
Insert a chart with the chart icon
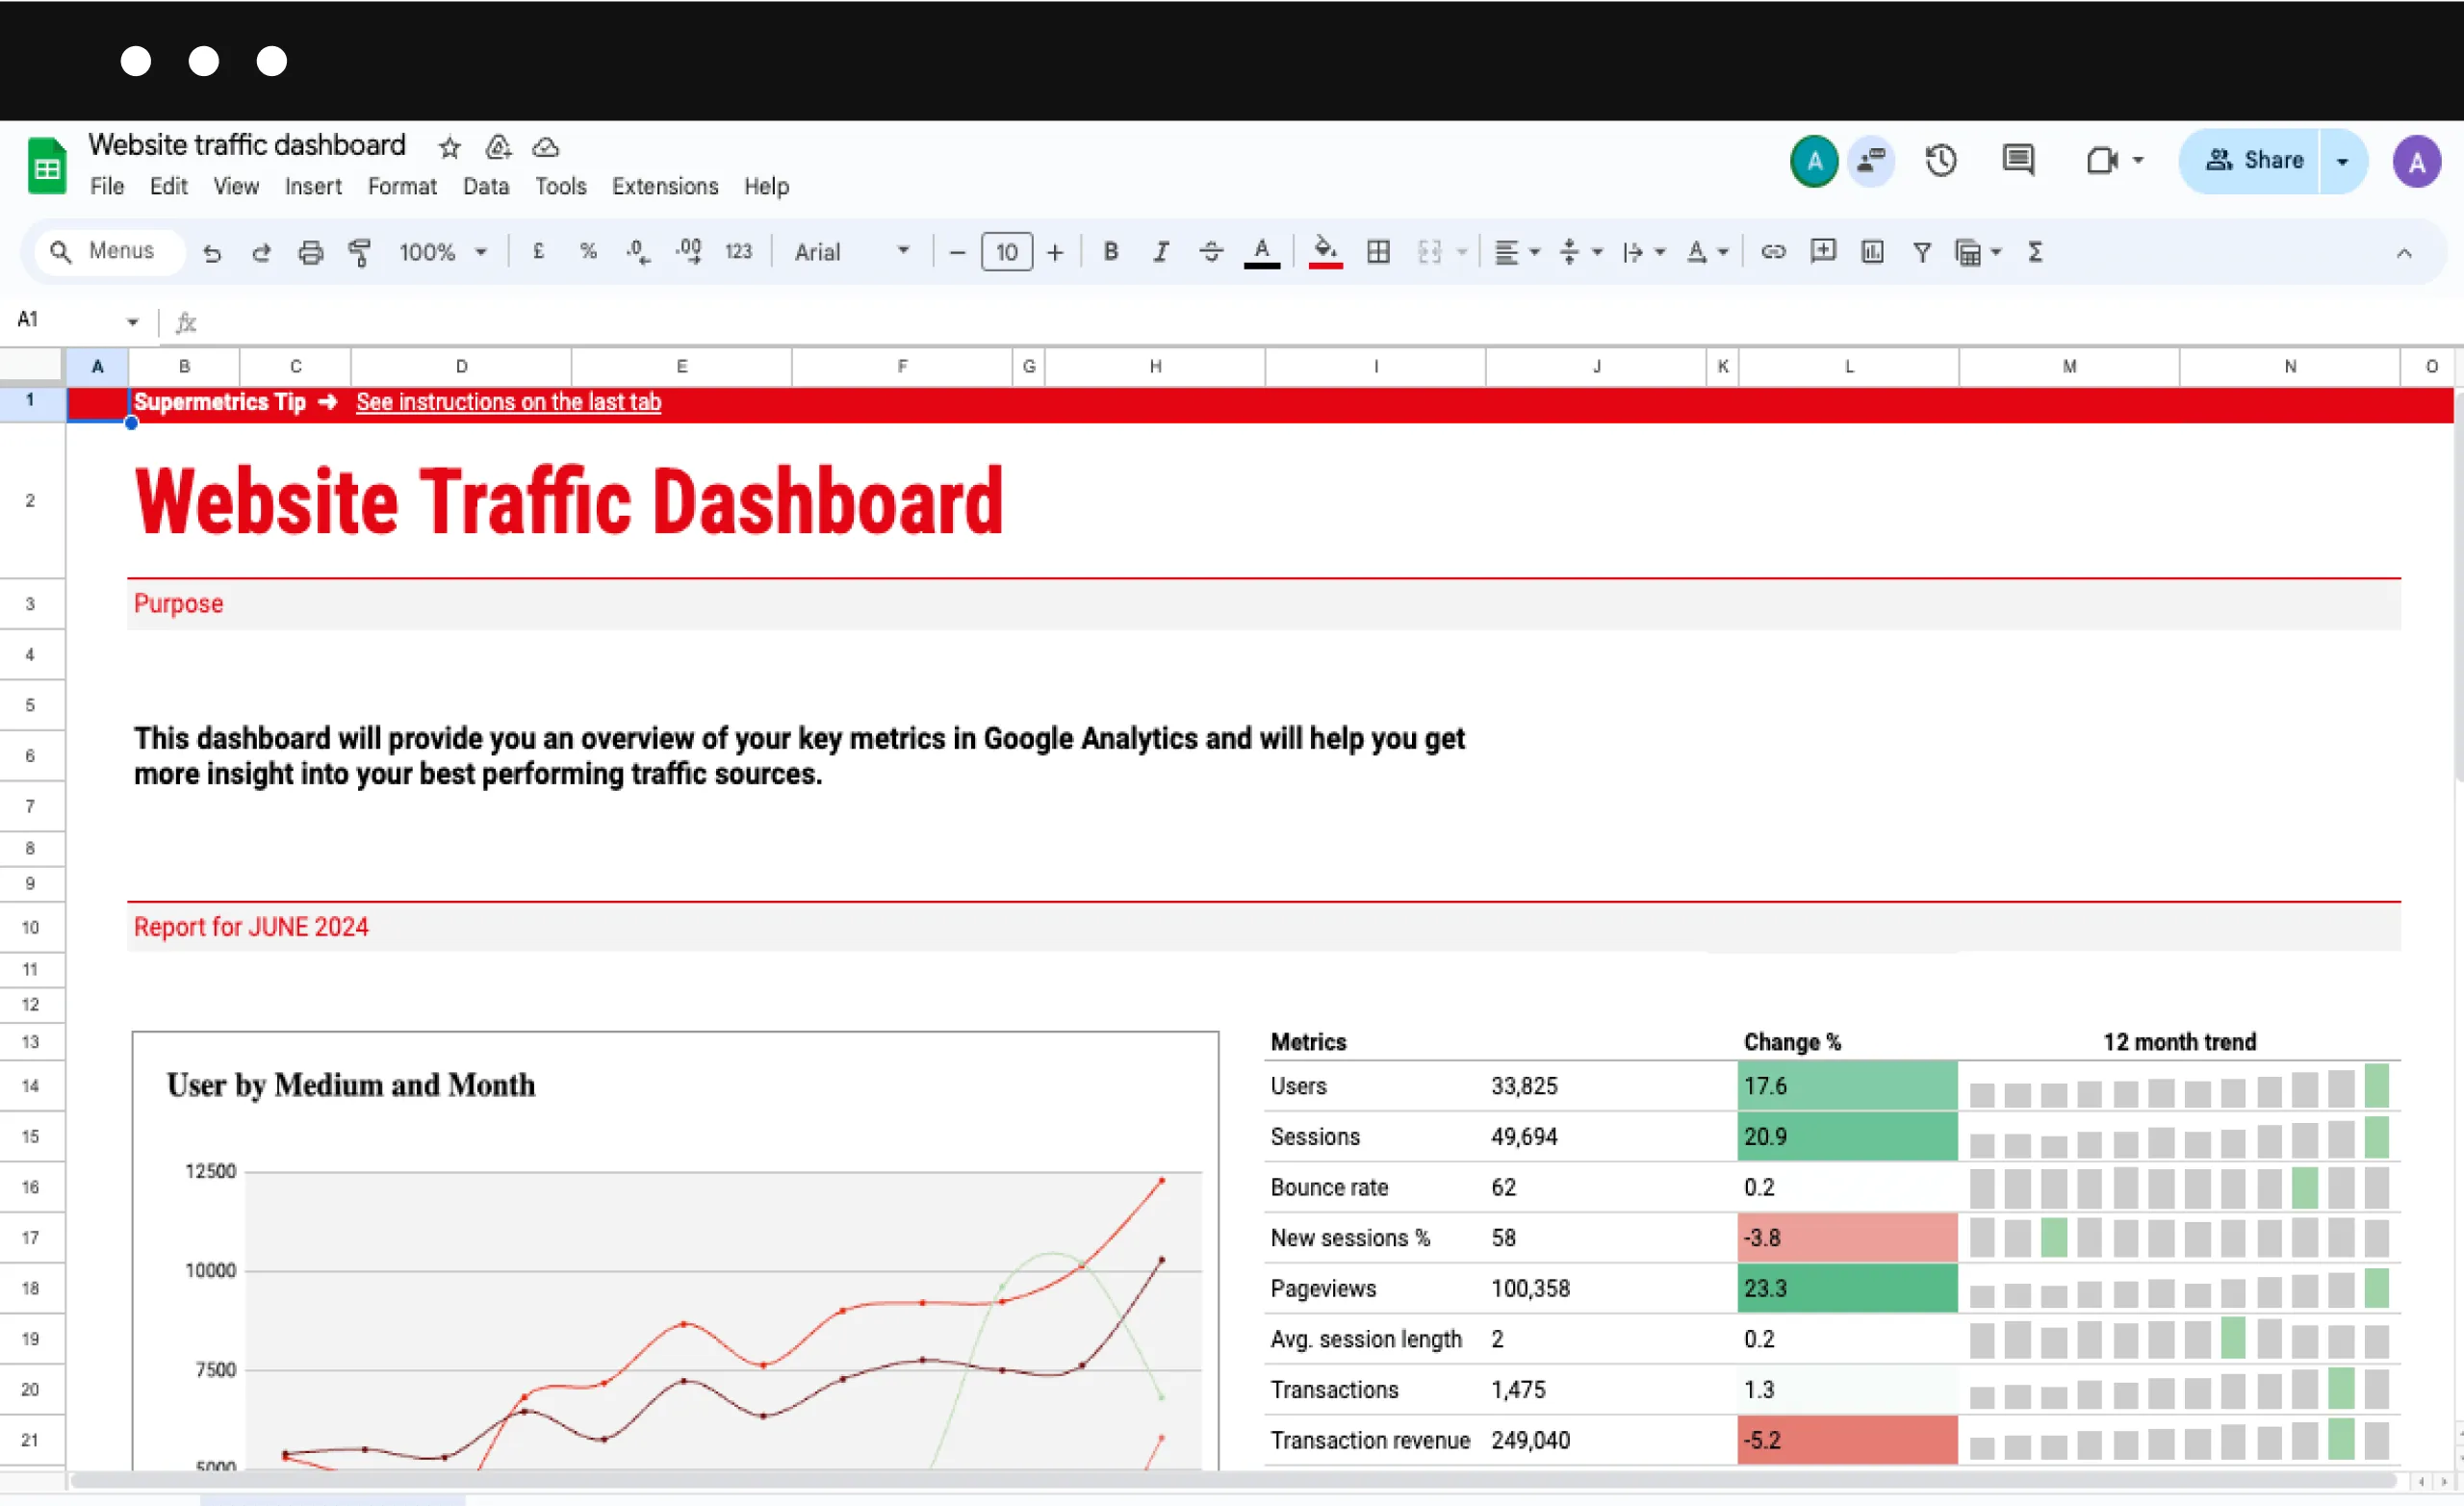(1872, 252)
